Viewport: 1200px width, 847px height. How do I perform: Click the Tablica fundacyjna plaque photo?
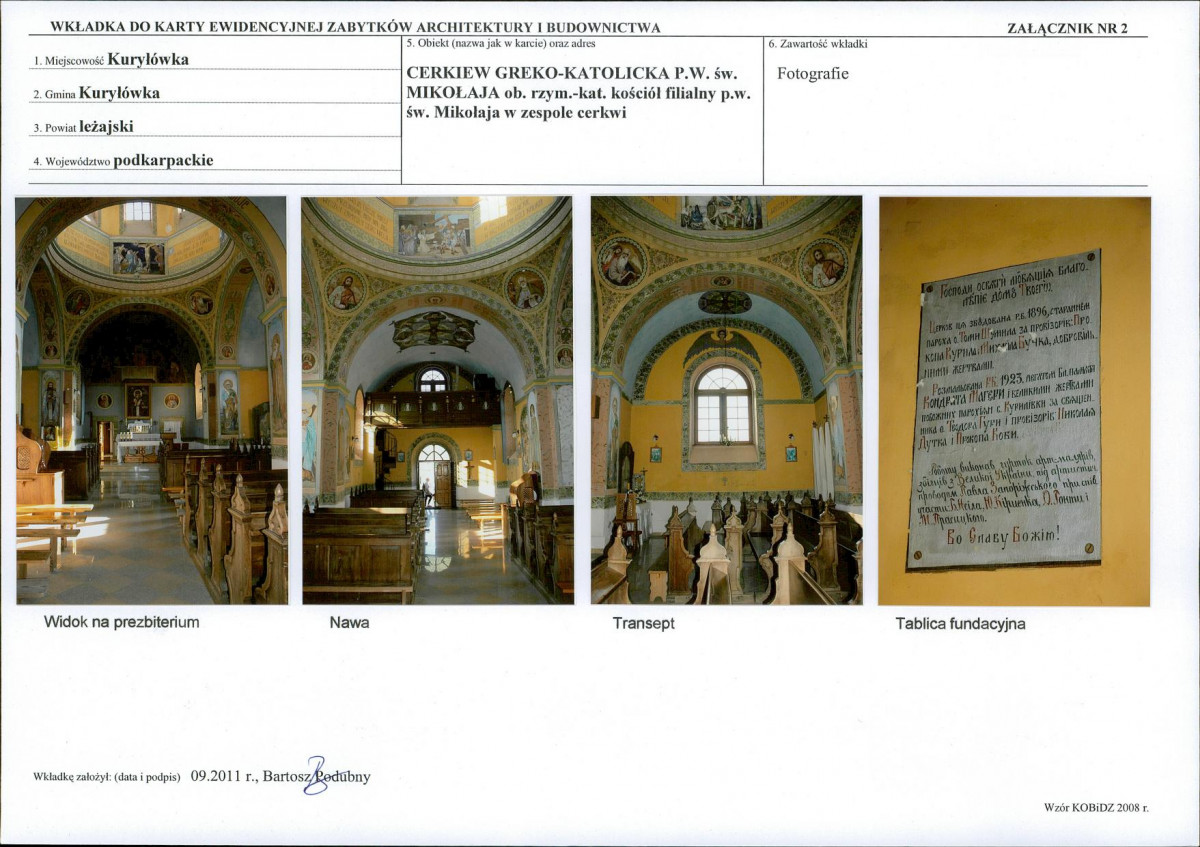click(1014, 400)
